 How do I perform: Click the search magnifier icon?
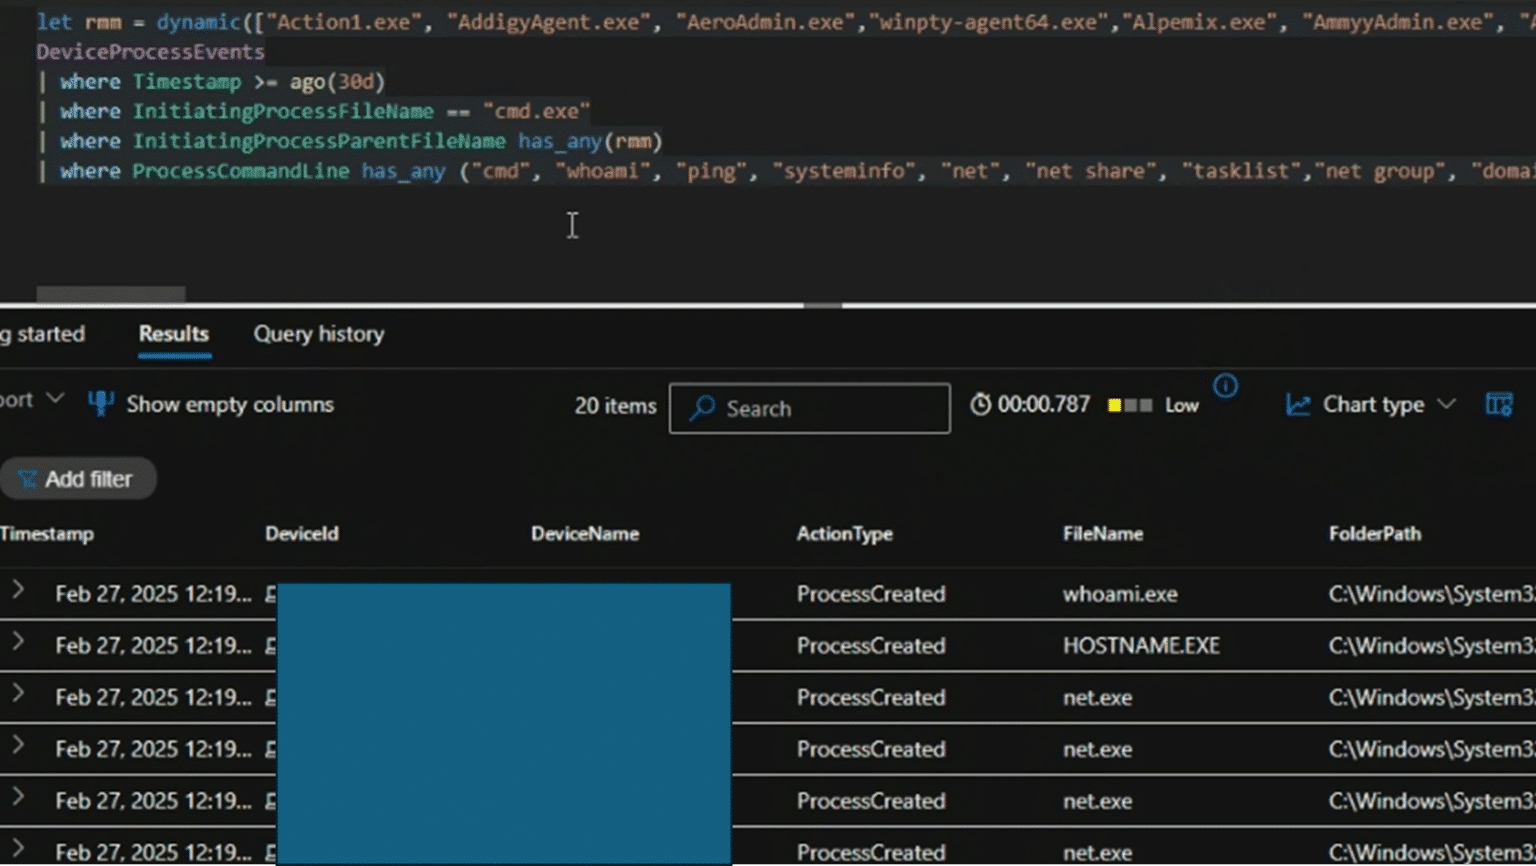click(x=705, y=408)
